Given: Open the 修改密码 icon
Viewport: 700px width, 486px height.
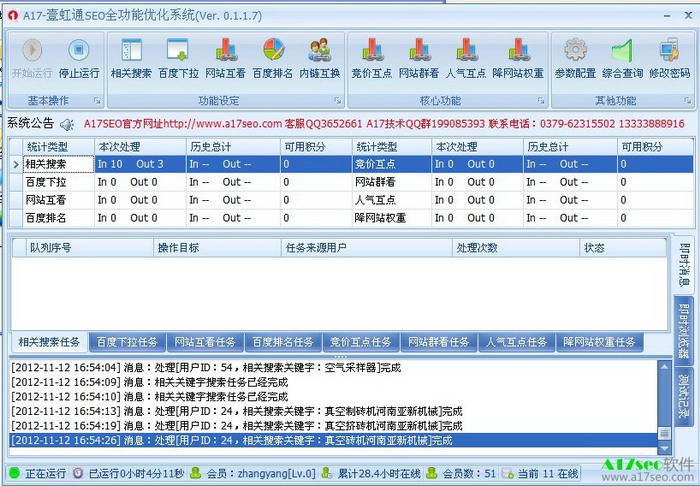Looking at the screenshot, I should (669, 50).
